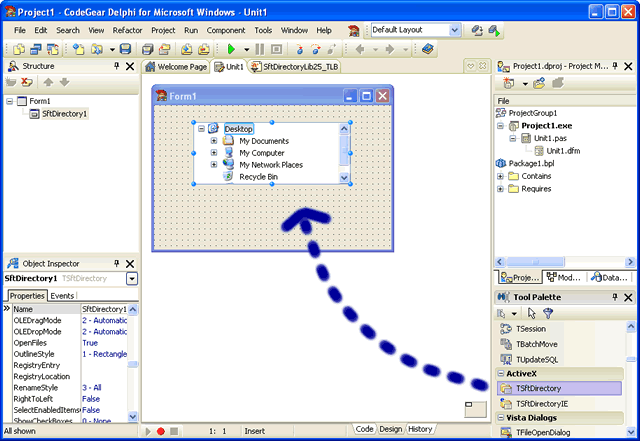Screen dimensions: 640x441
Task: Move item up in Structure panel
Action: (48, 82)
